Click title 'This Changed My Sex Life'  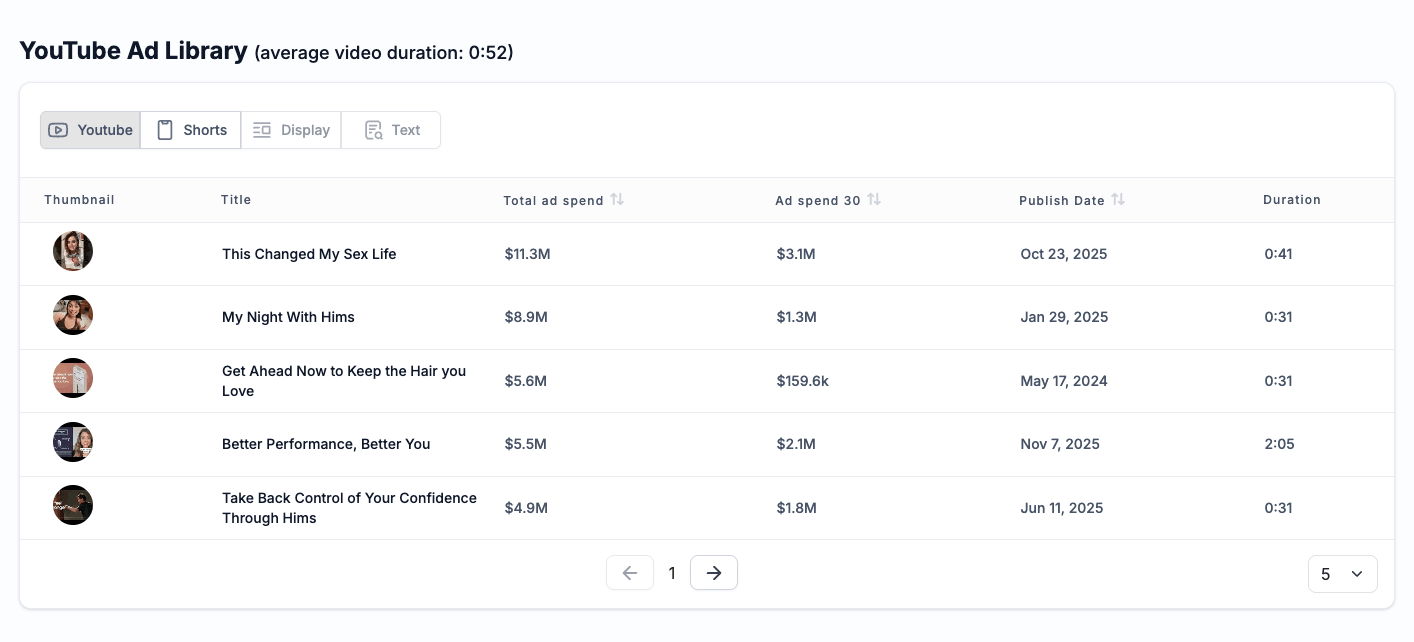(309, 254)
